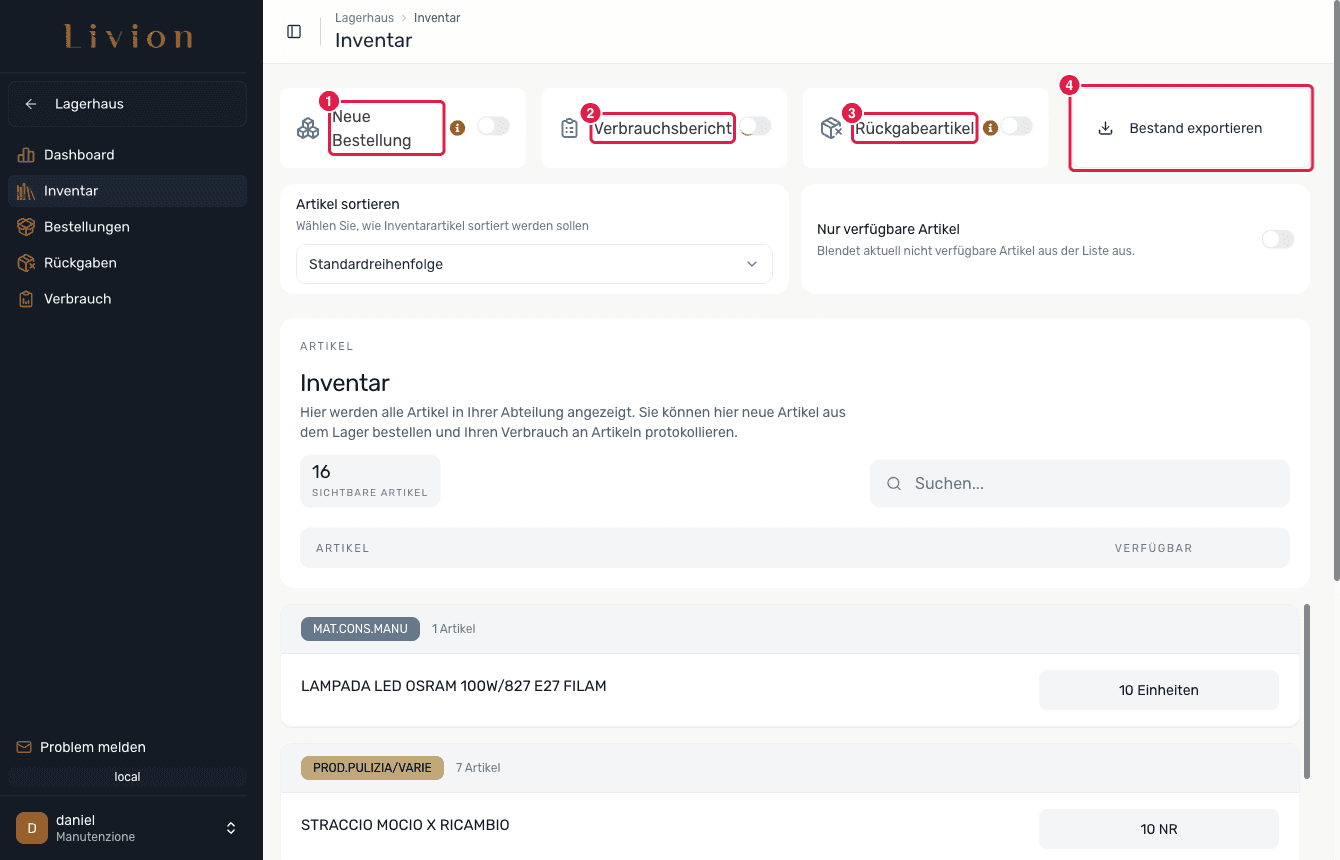The image size is (1340, 860).
Task: Click the cubes icon beside Neue Bestellung
Action: tap(308, 128)
